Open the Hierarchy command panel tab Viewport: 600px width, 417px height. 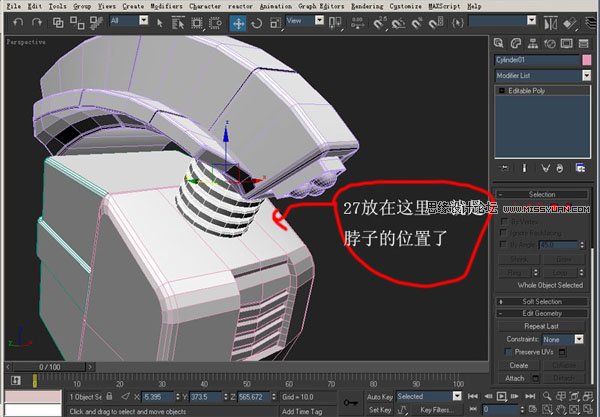533,43
